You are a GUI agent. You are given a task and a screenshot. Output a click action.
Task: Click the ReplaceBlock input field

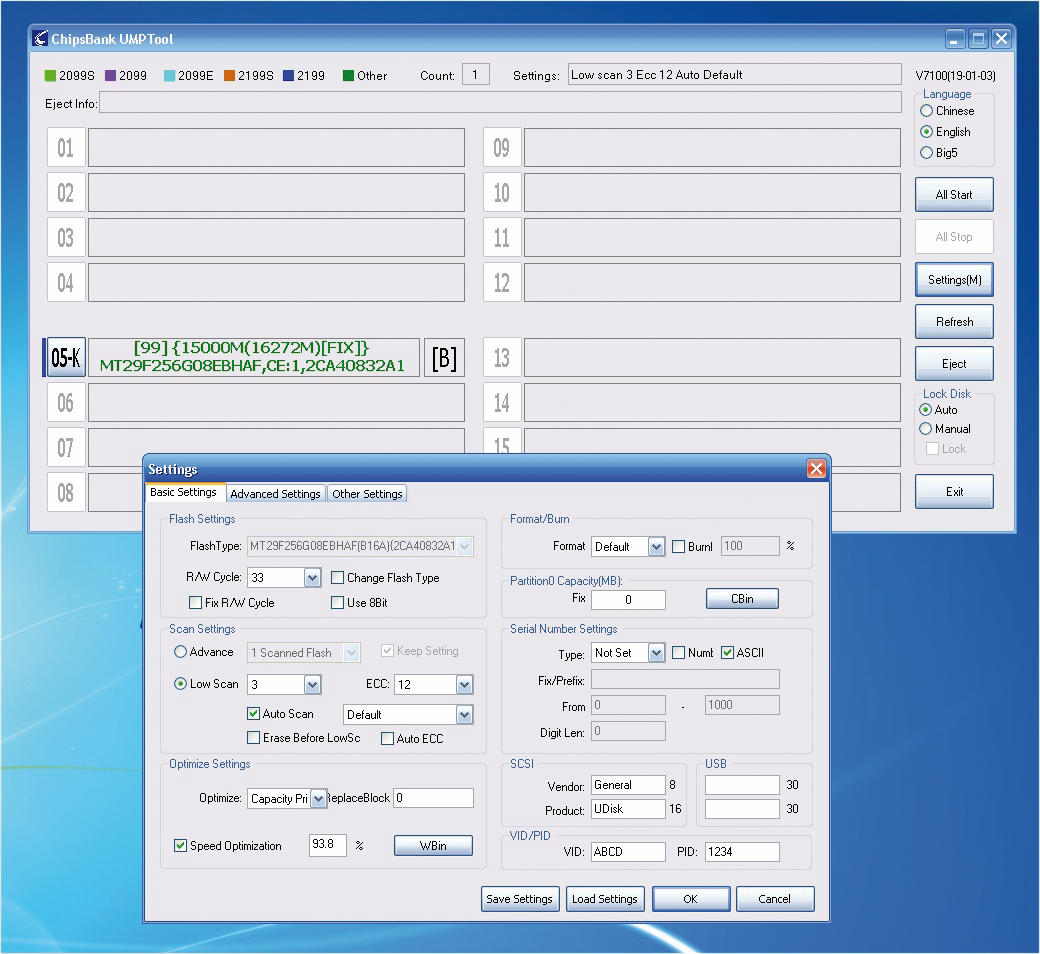(x=433, y=798)
